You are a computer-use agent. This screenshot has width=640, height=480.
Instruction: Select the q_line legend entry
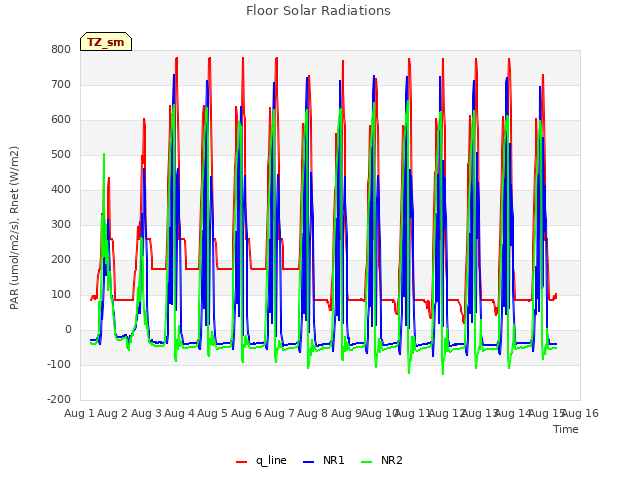(261, 460)
